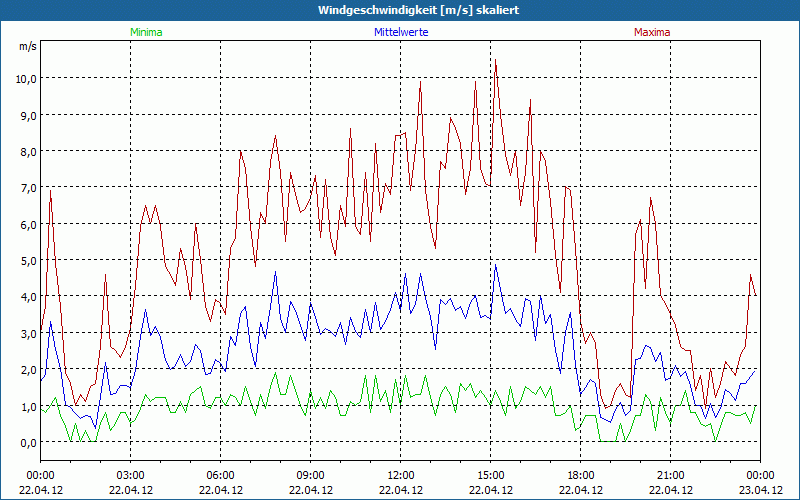
Task: Click the 10,0 y-axis value
Action: 27,79
